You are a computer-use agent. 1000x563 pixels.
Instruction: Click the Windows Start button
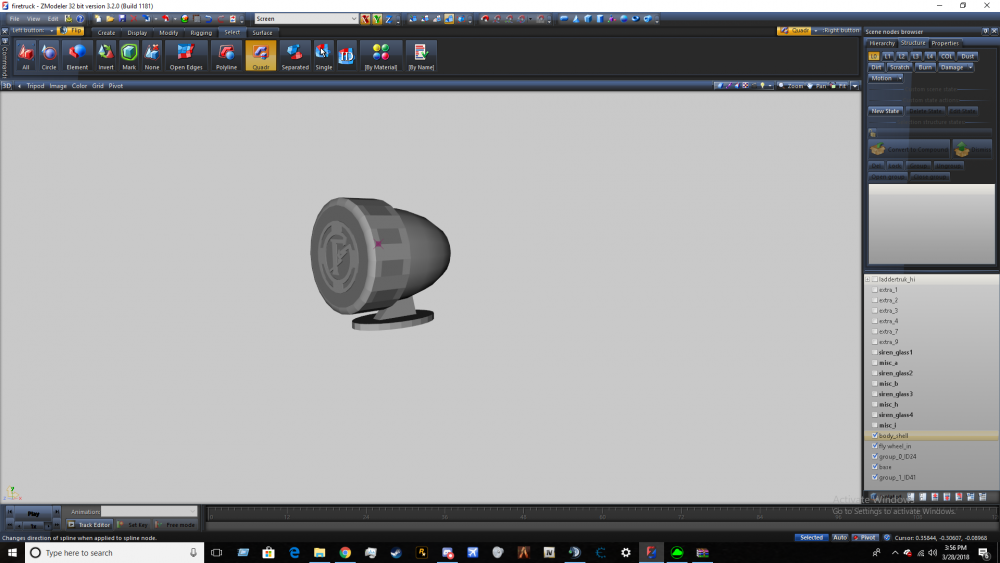12,553
